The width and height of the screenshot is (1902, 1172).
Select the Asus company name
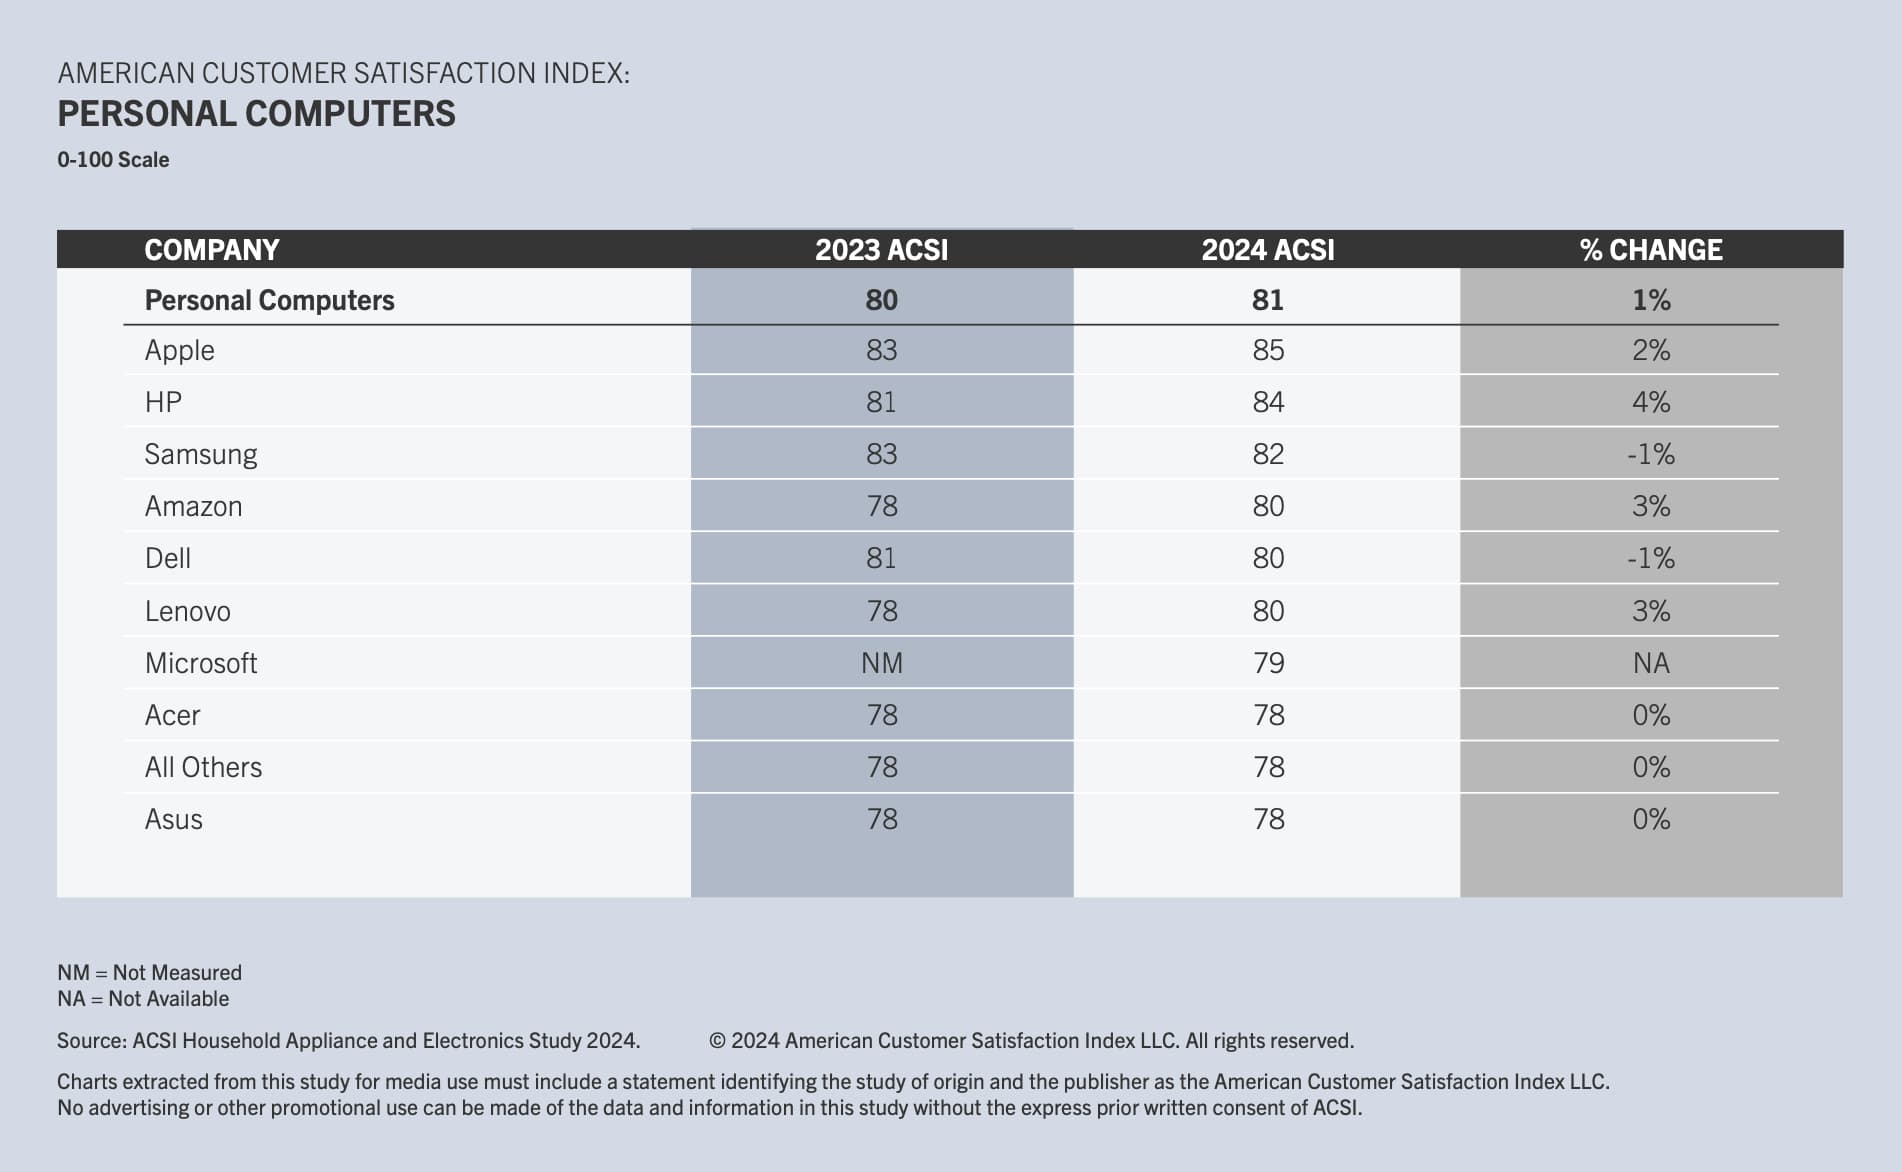click(174, 819)
